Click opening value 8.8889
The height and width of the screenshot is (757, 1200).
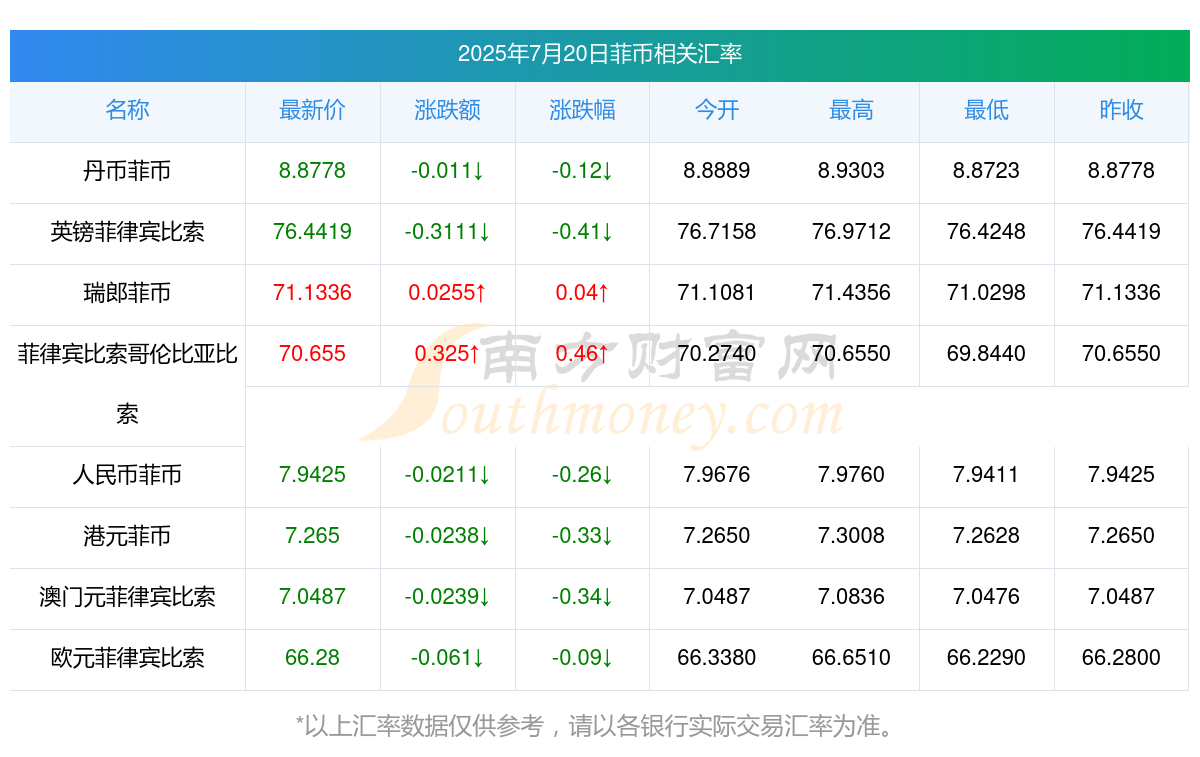[x=717, y=171]
